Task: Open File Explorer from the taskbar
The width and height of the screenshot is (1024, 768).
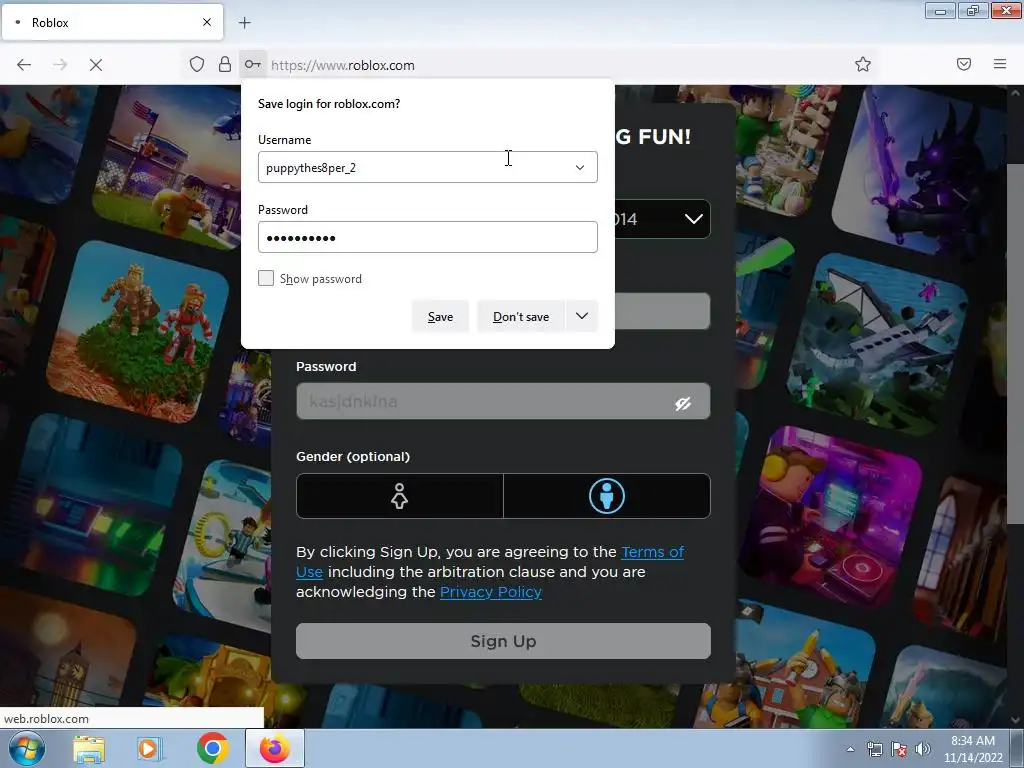Action: [x=89, y=749]
